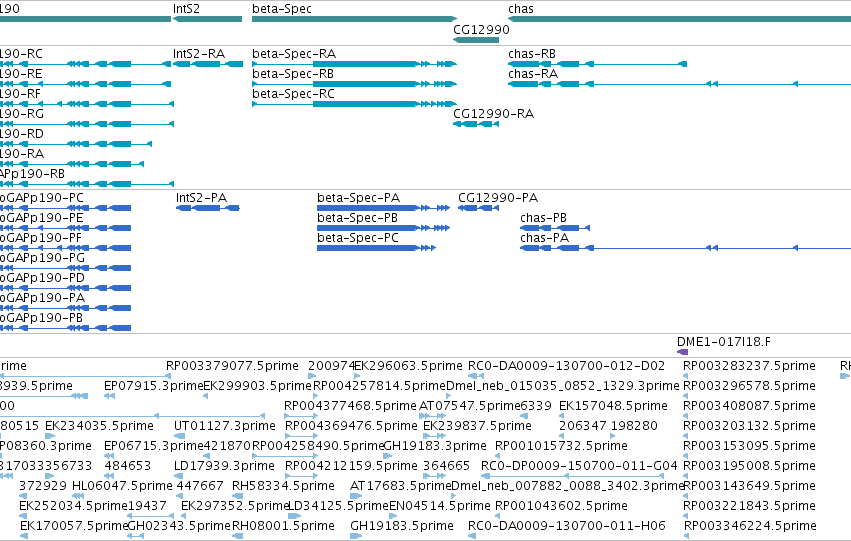Select EK157048.5prime EST label
This screenshot has width=851, height=541.
coord(613,406)
